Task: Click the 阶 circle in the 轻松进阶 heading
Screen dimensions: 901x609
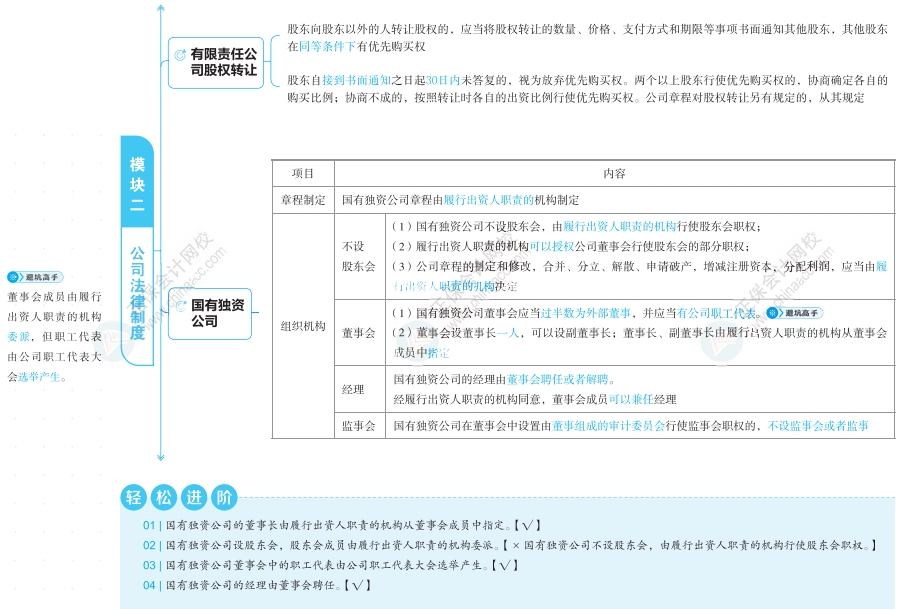Action: coord(224,497)
